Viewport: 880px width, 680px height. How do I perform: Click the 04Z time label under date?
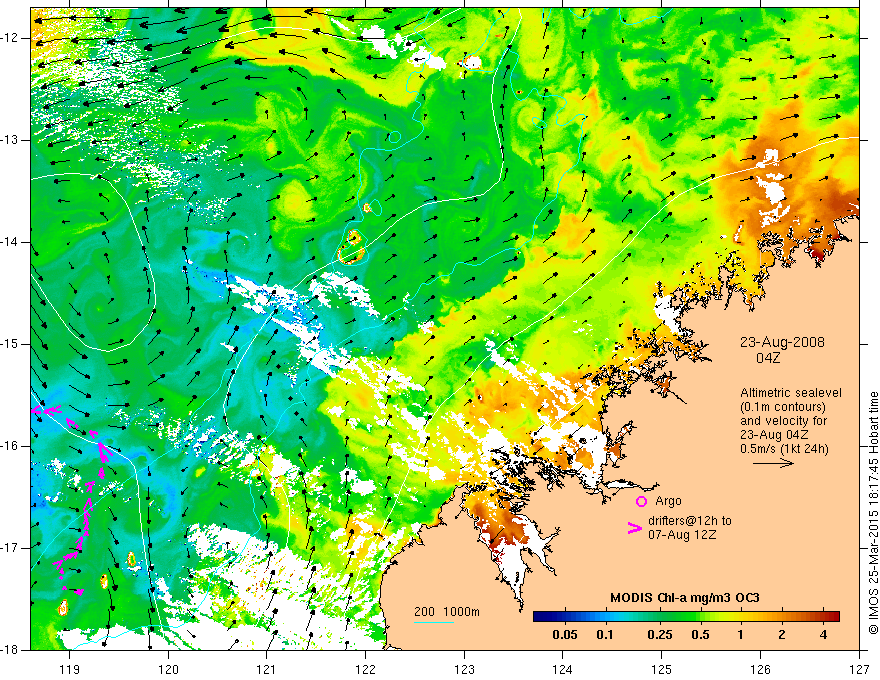click(x=768, y=358)
